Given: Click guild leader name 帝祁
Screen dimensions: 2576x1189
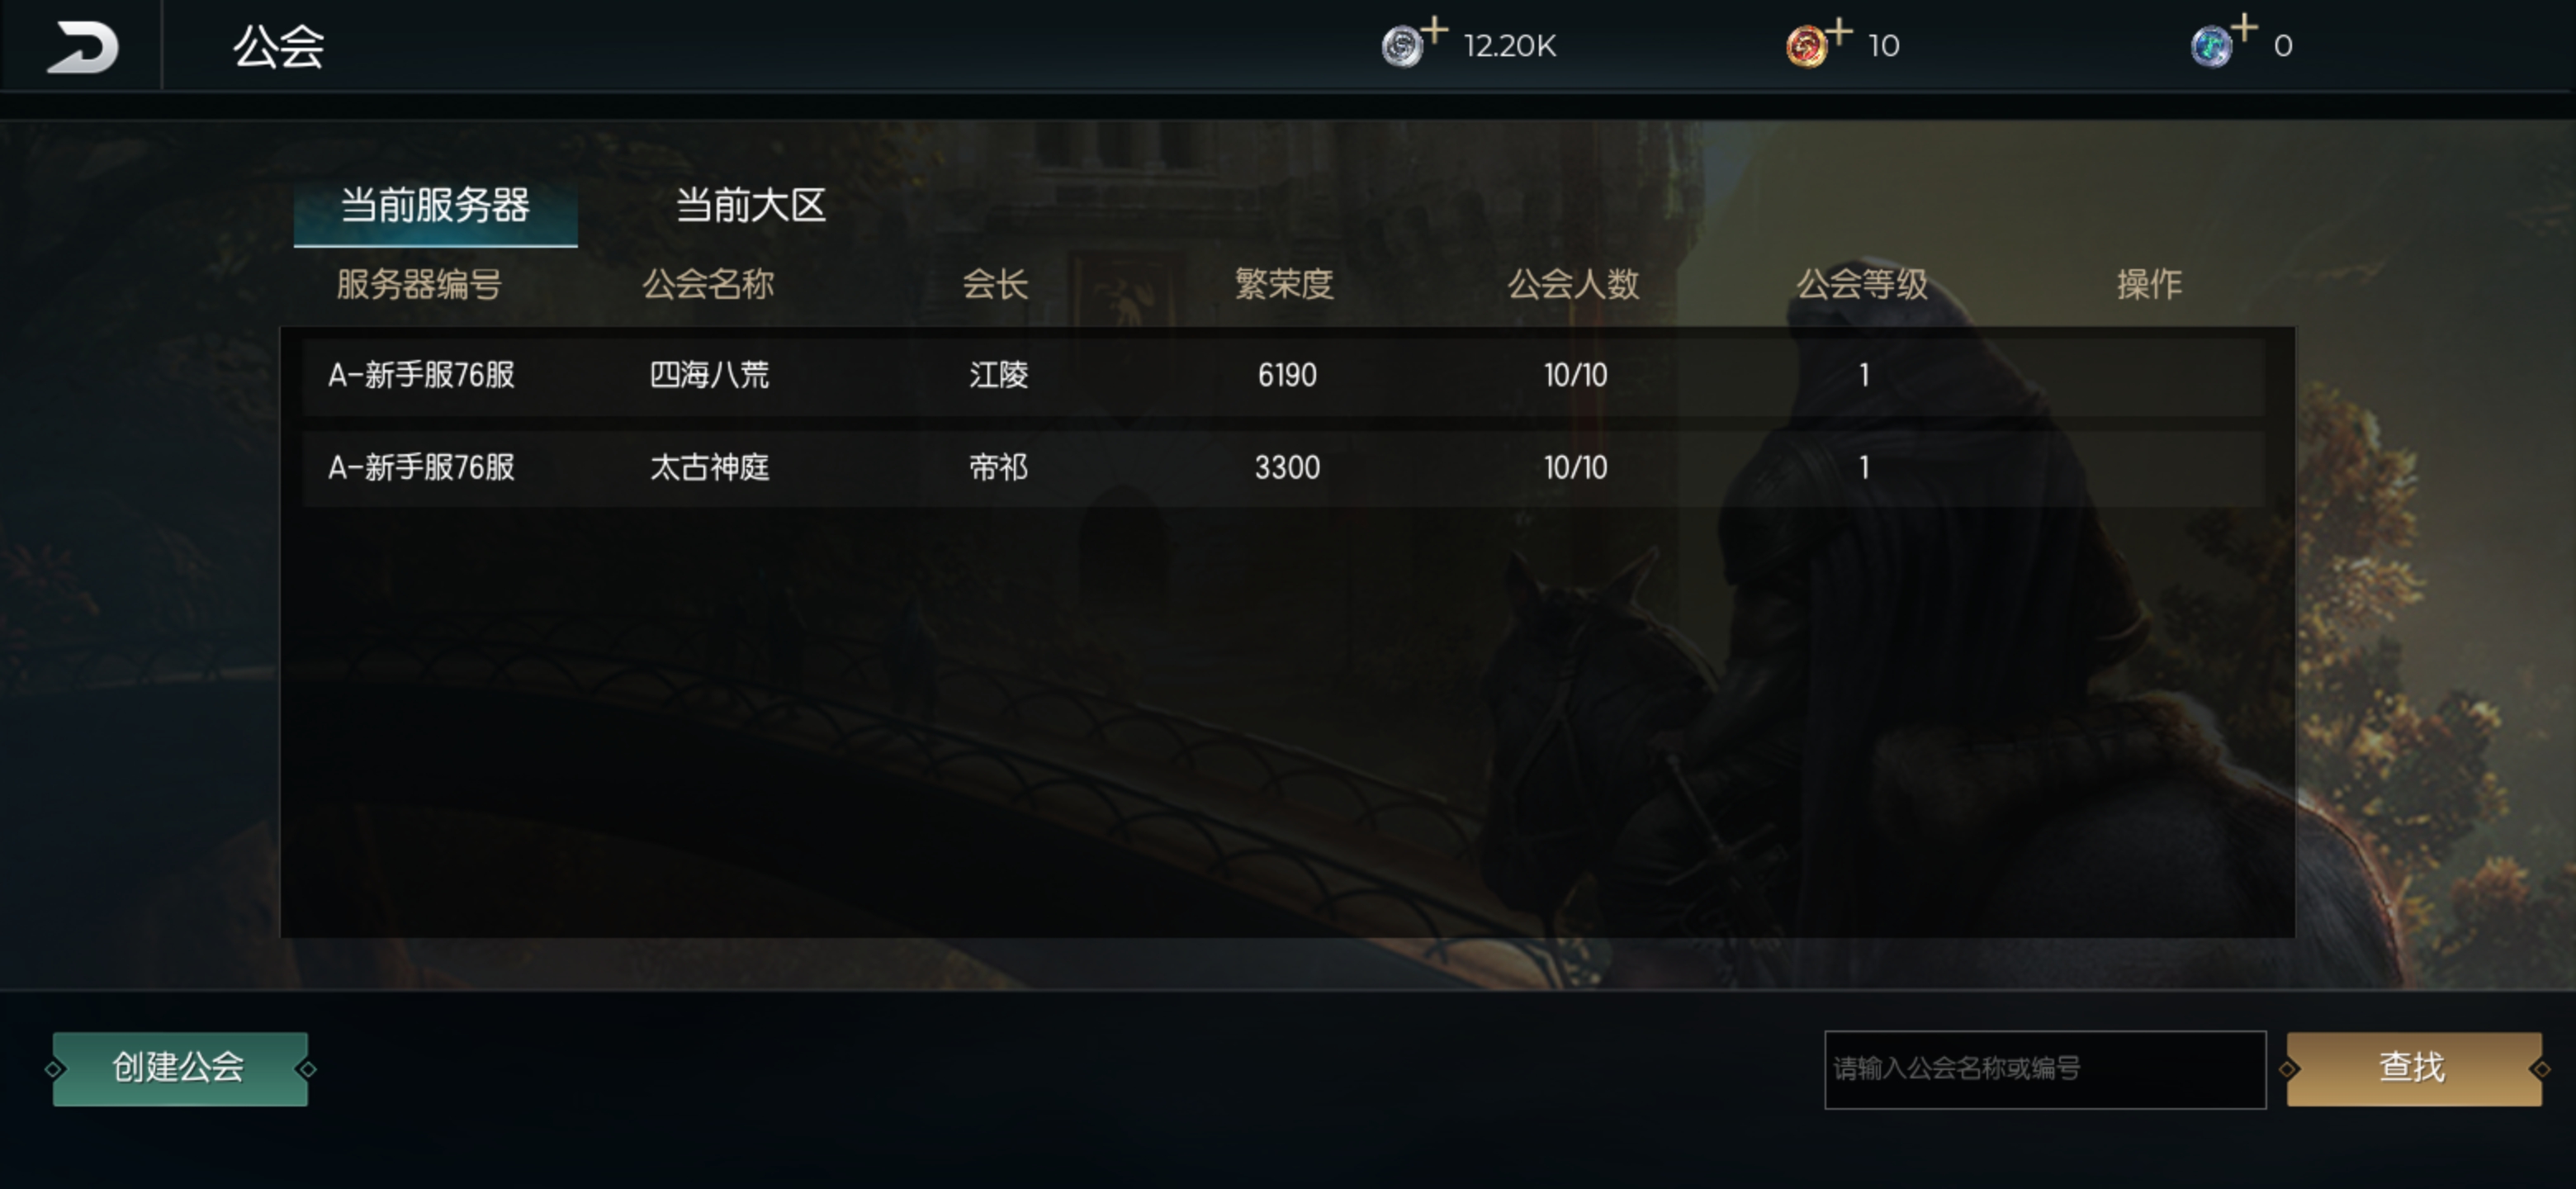Looking at the screenshot, I should (998, 468).
